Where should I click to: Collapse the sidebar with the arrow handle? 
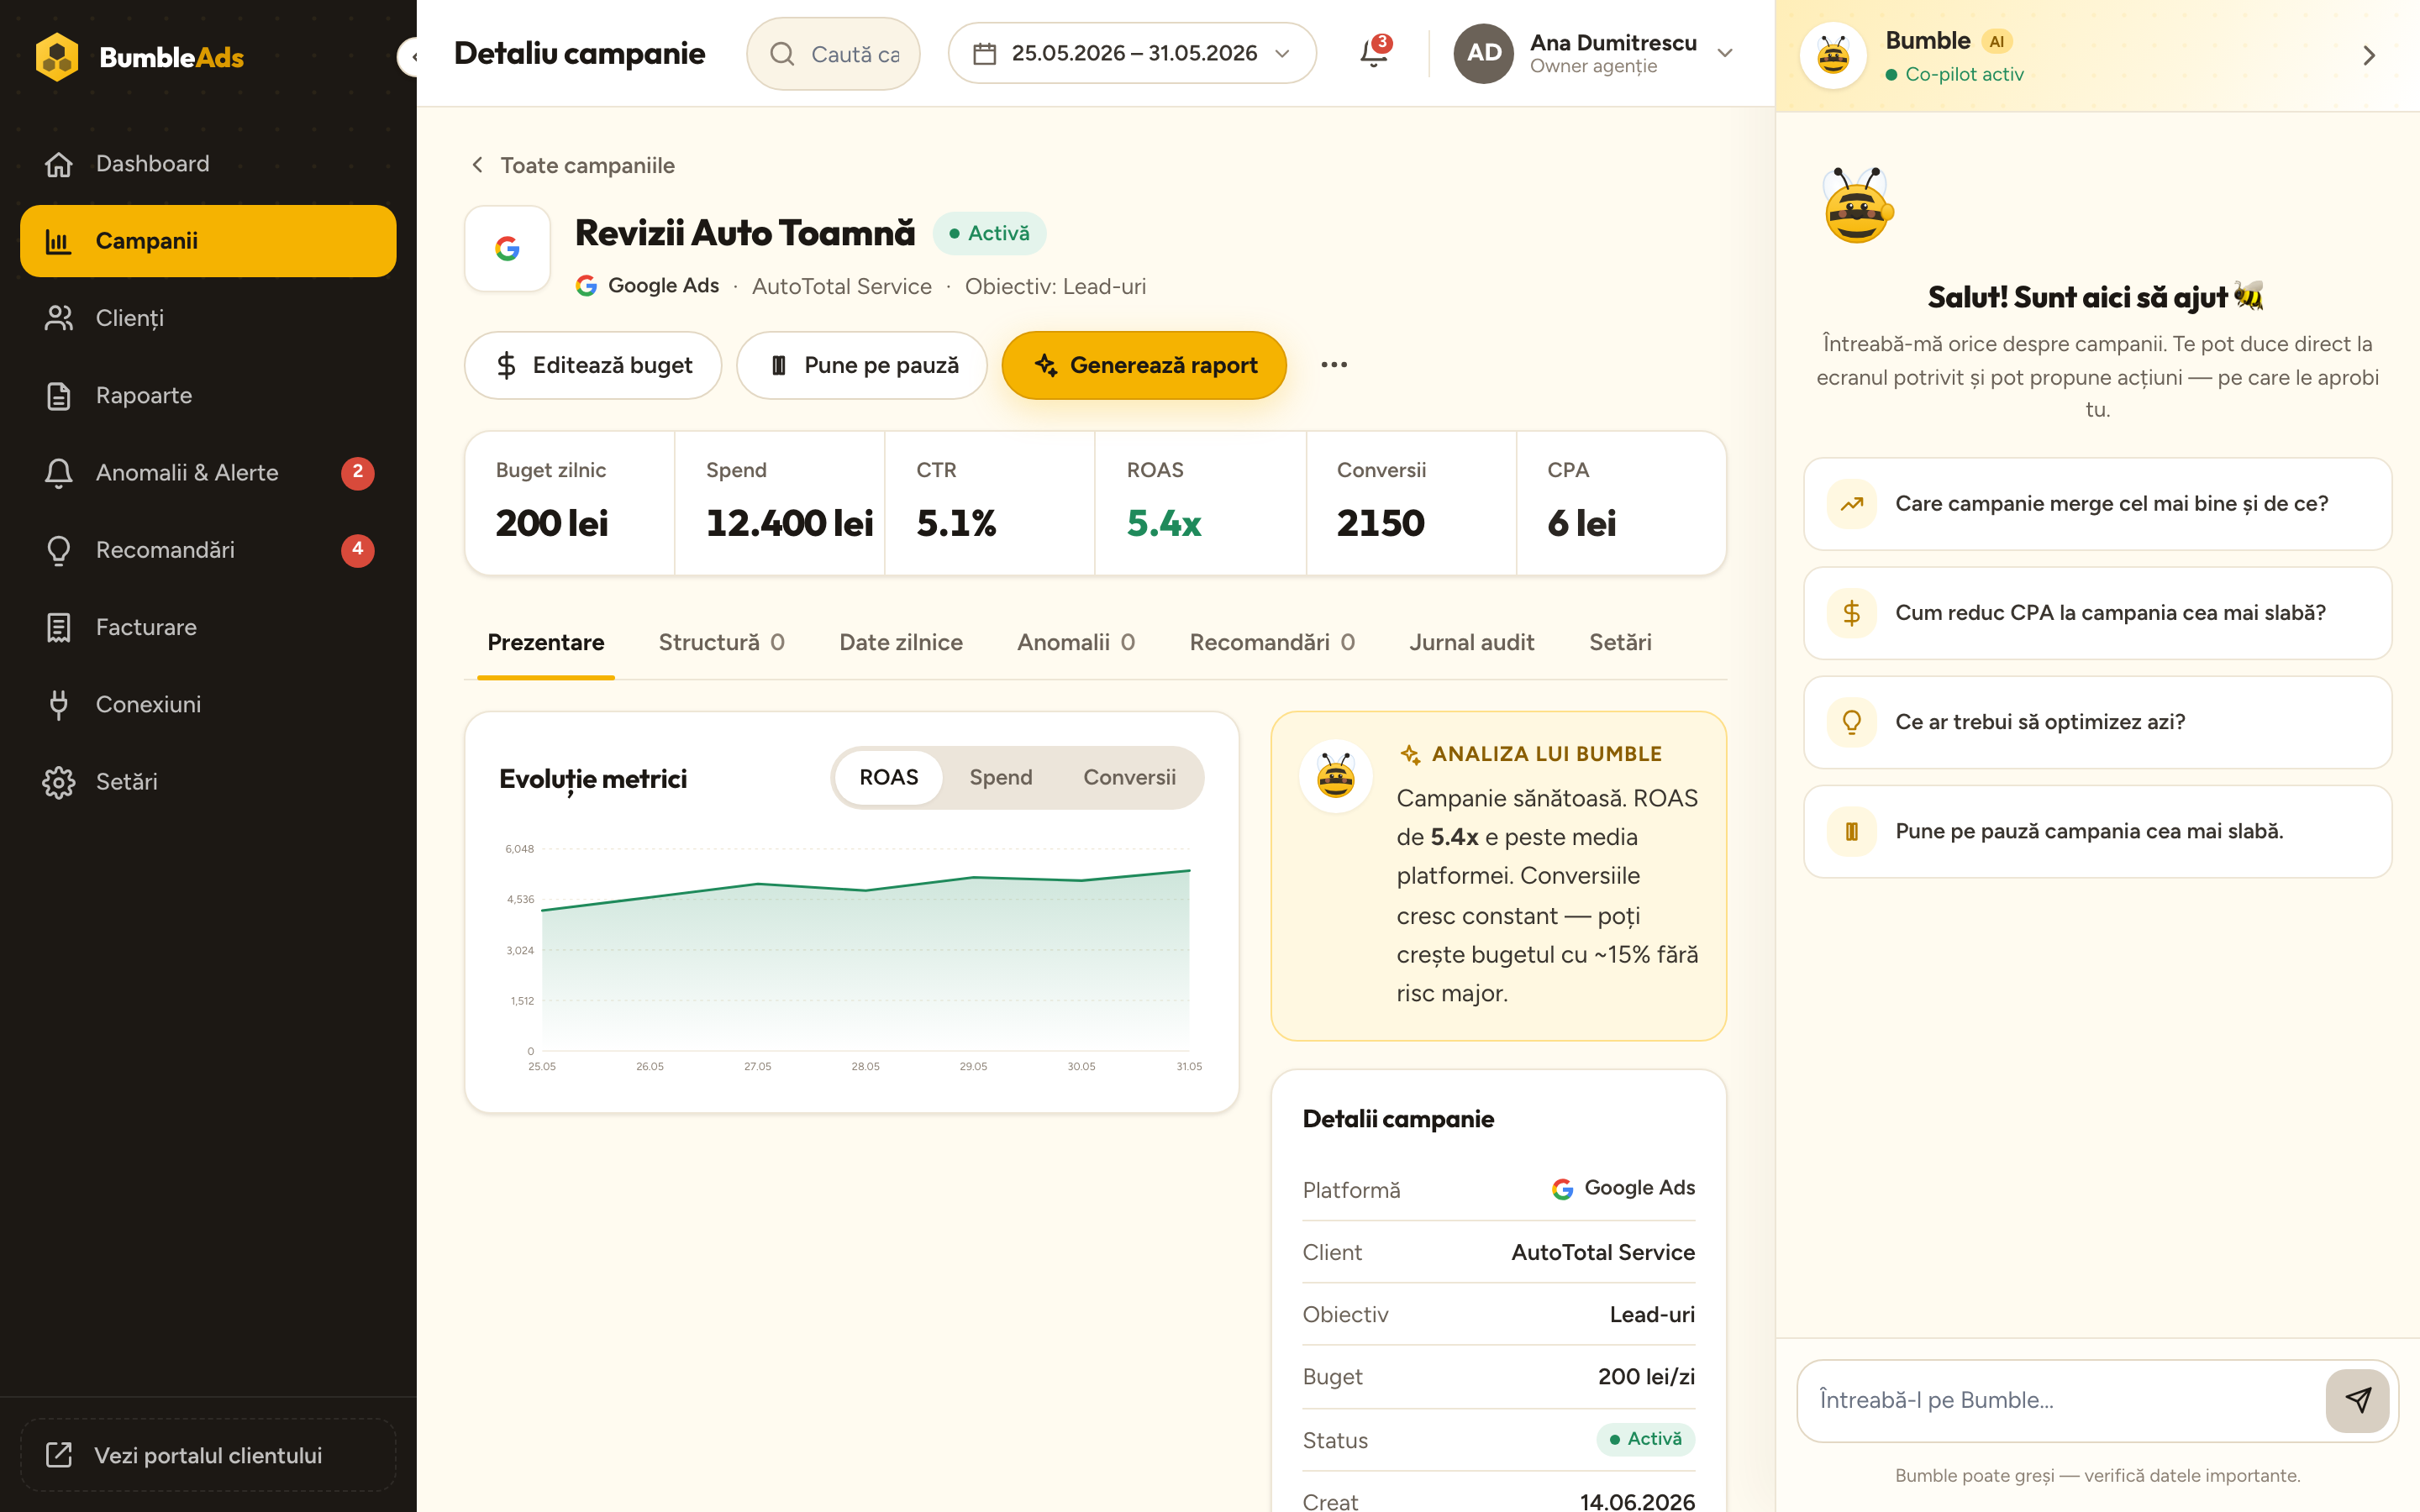pyautogui.click(x=409, y=57)
